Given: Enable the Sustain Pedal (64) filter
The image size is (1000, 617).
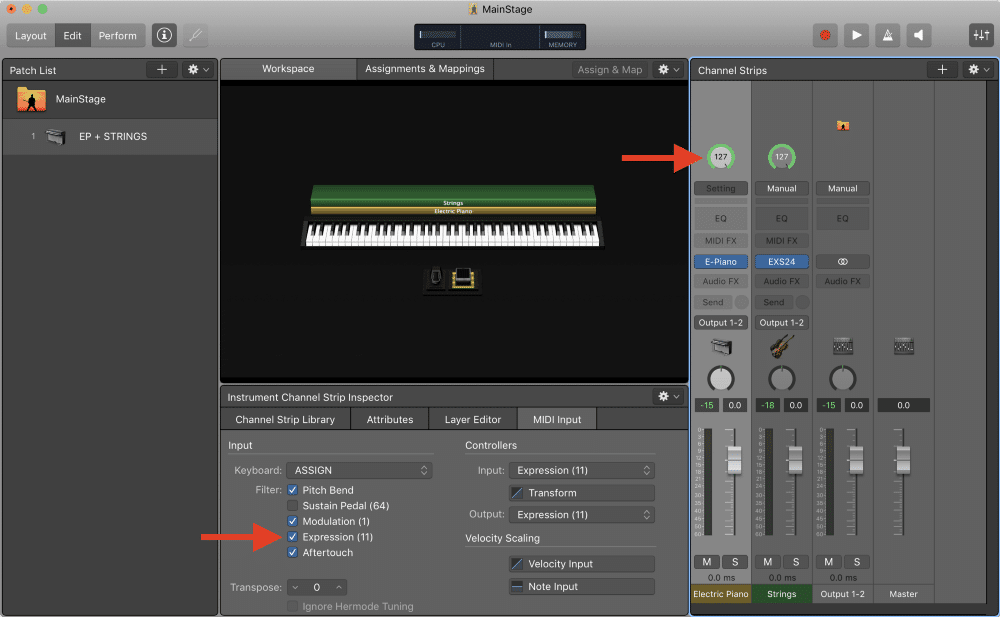Looking at the screenshot, I should coord(293,505).
